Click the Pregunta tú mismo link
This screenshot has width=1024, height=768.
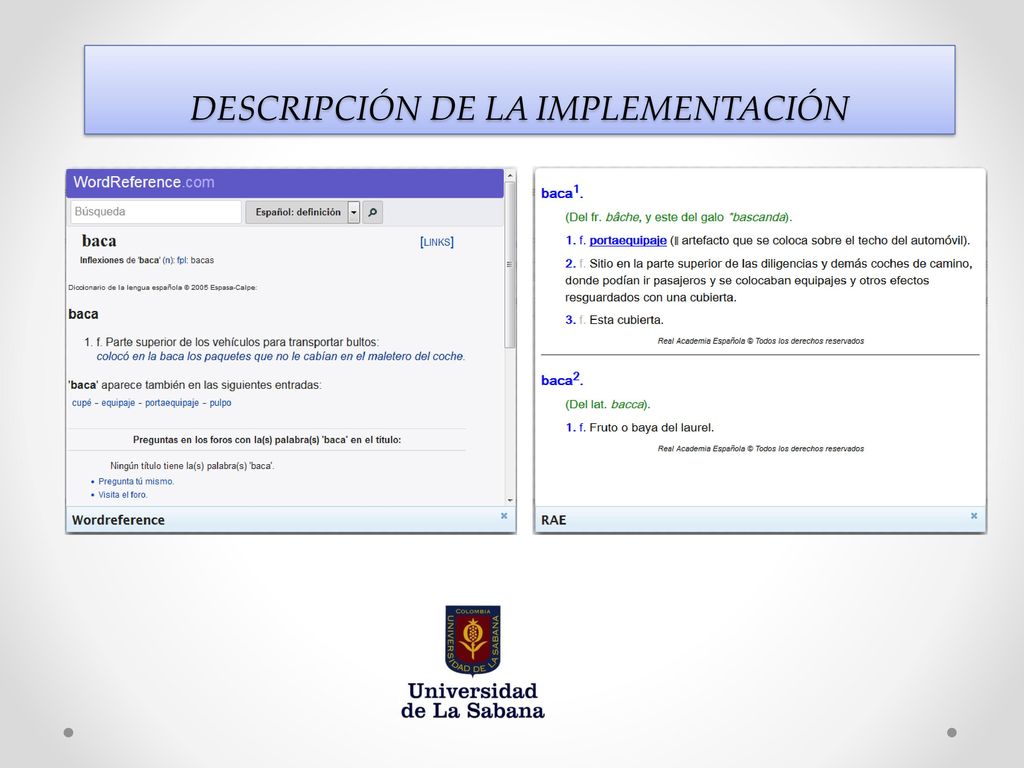[136, 481]
